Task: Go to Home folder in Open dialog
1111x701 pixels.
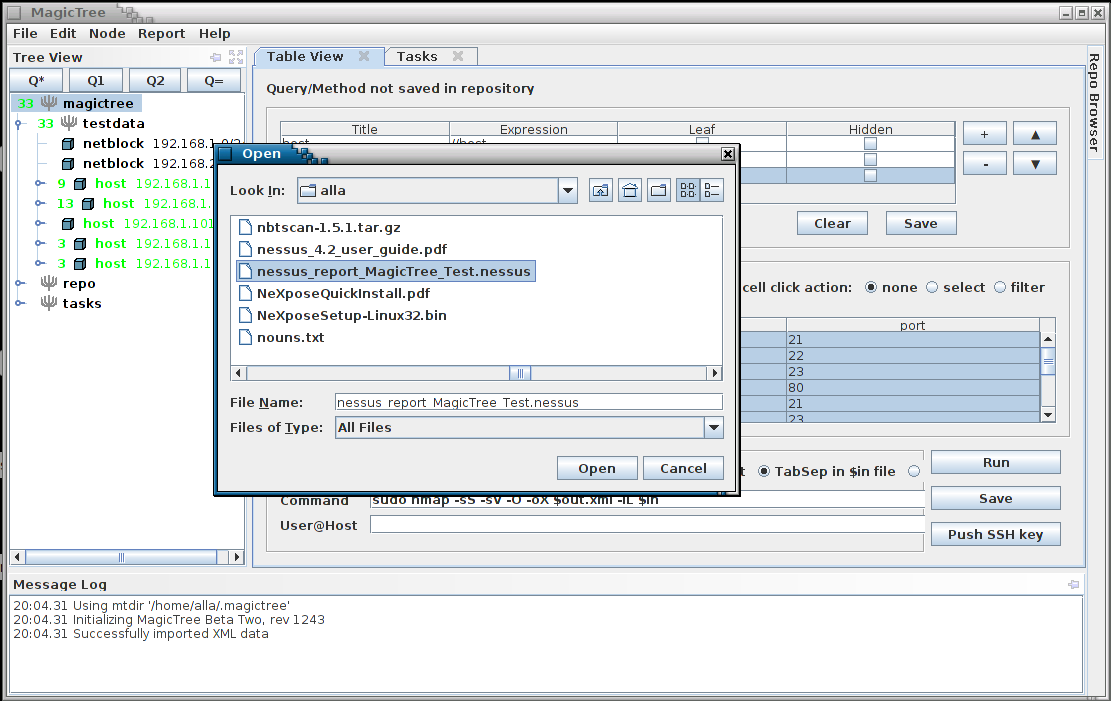Action: [x=630, y=190]
